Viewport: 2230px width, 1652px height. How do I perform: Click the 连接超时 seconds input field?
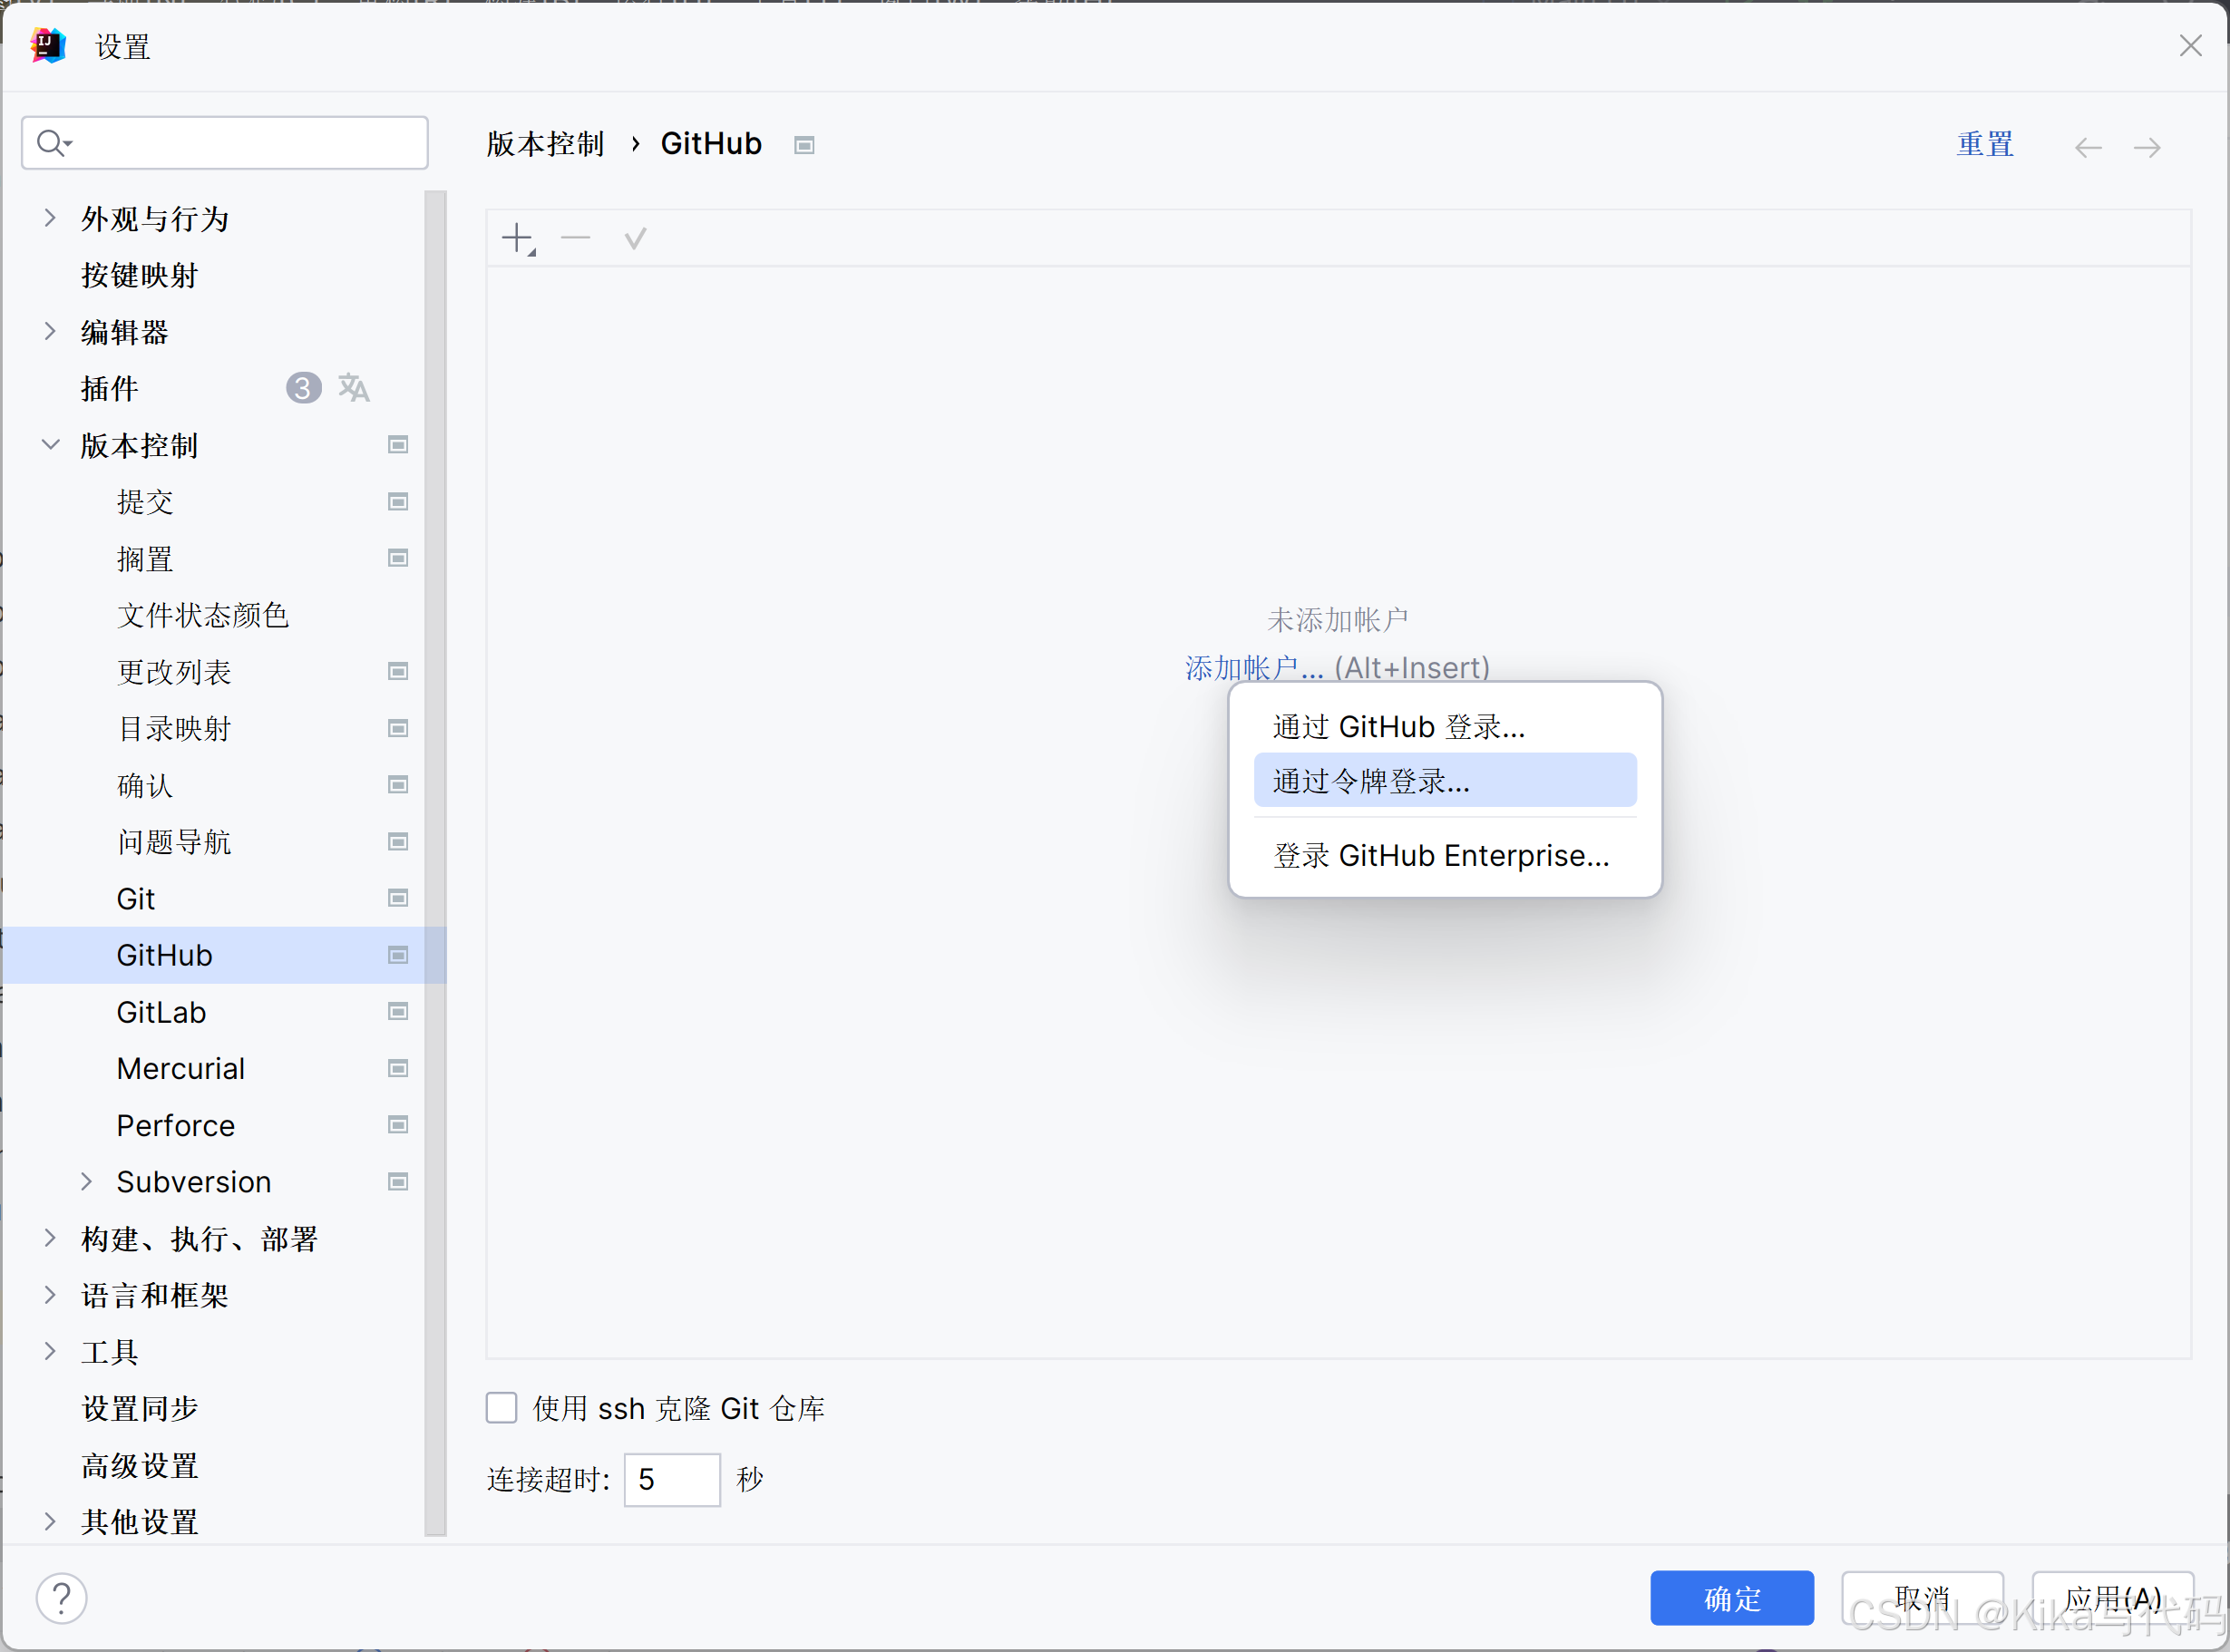(671, 1478)
